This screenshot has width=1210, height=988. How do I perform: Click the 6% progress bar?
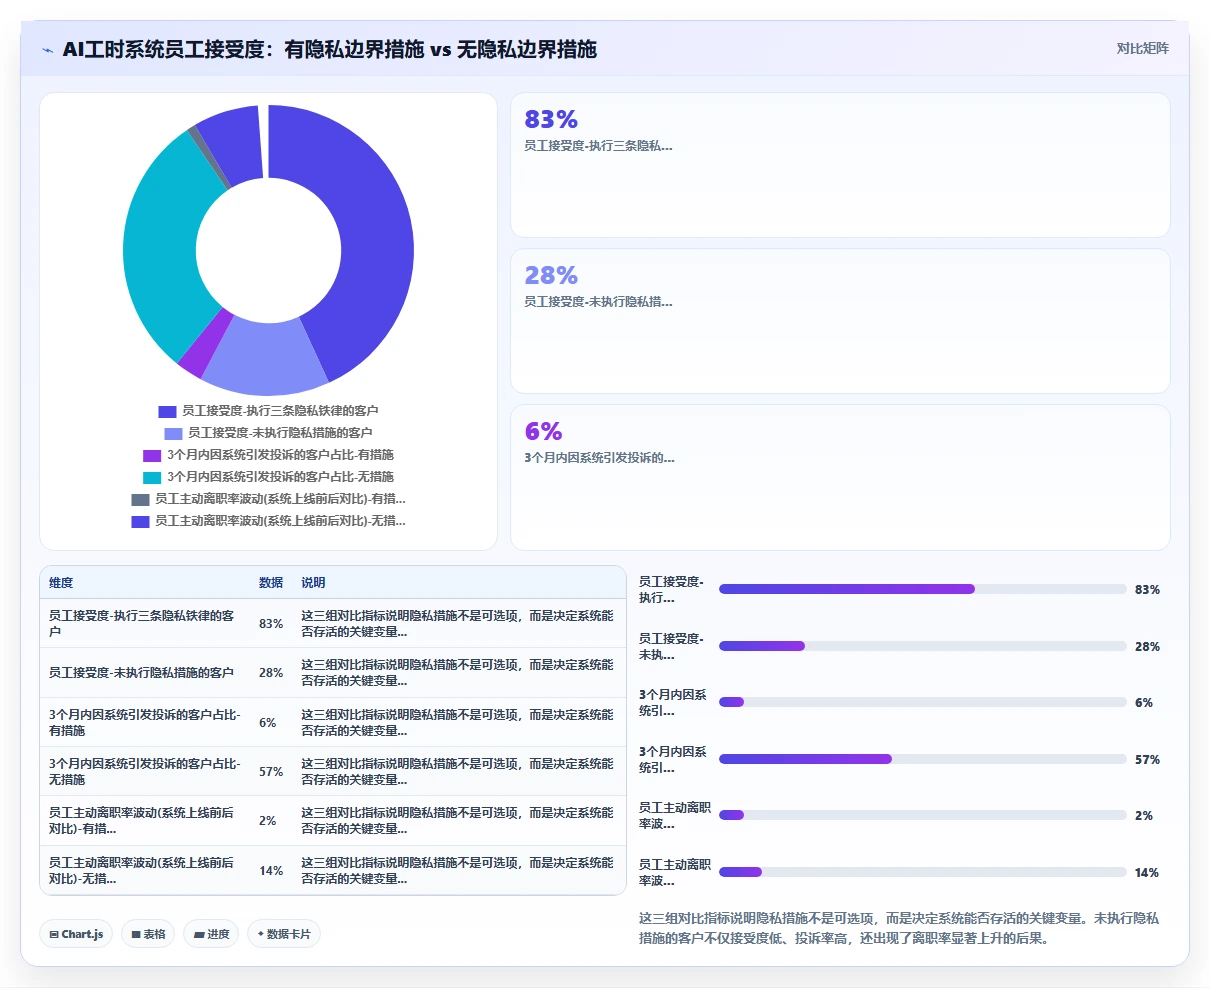pyautogui.click(x=923, y=702)
